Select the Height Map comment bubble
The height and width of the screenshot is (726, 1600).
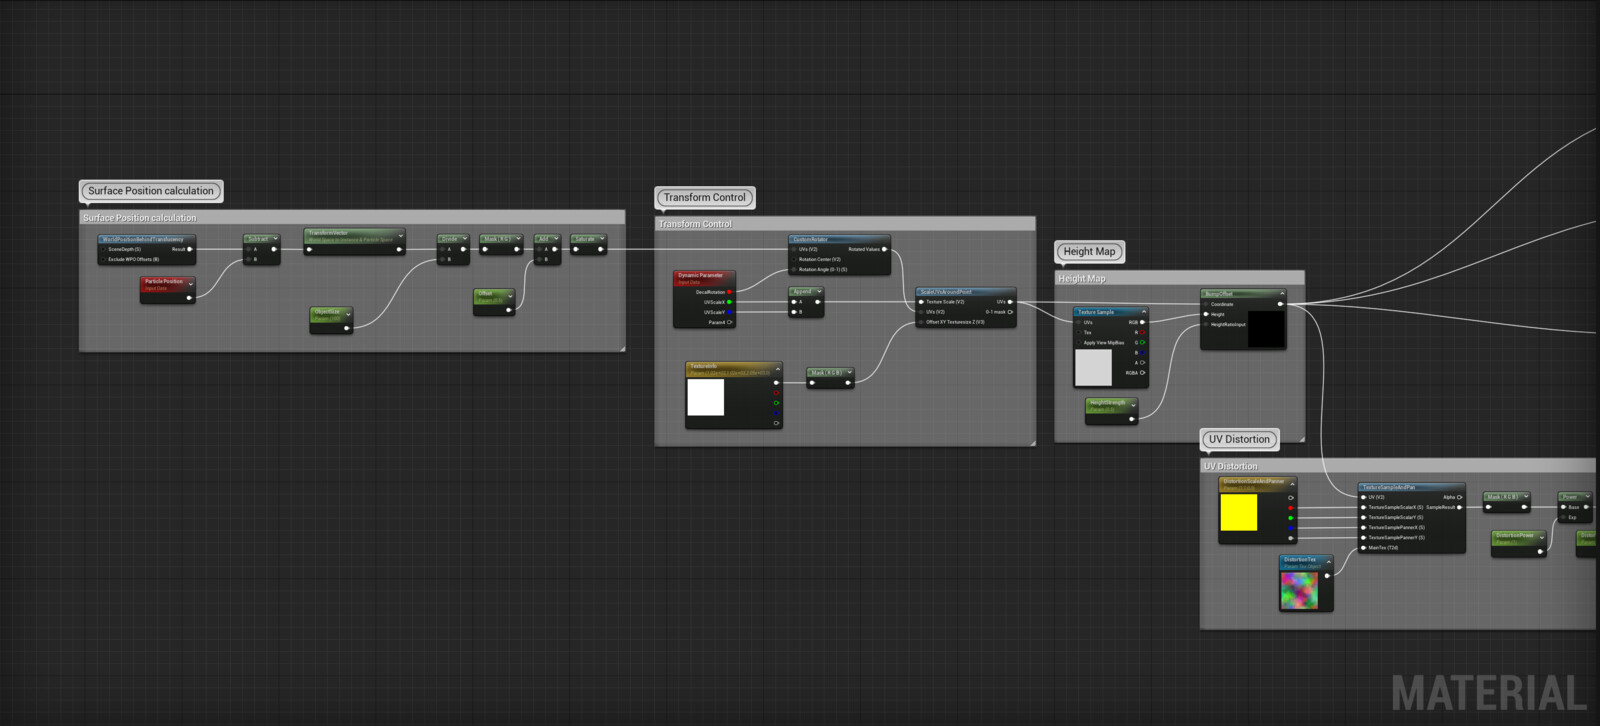tap(1089, 252)
